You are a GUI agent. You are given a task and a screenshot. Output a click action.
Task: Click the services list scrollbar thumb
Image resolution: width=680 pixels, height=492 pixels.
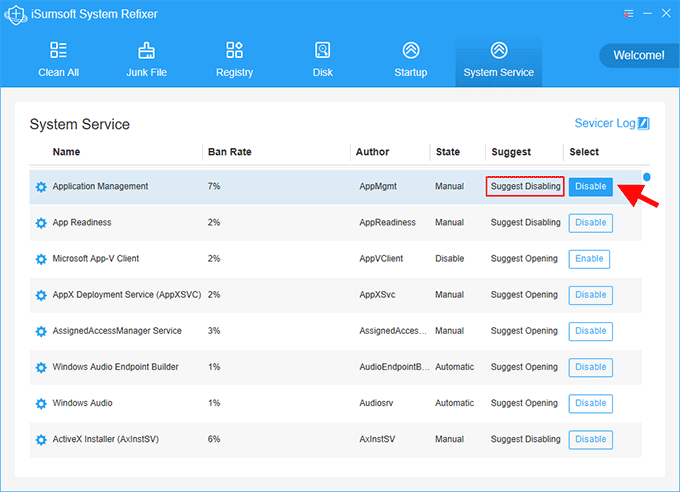coord(647,177)
